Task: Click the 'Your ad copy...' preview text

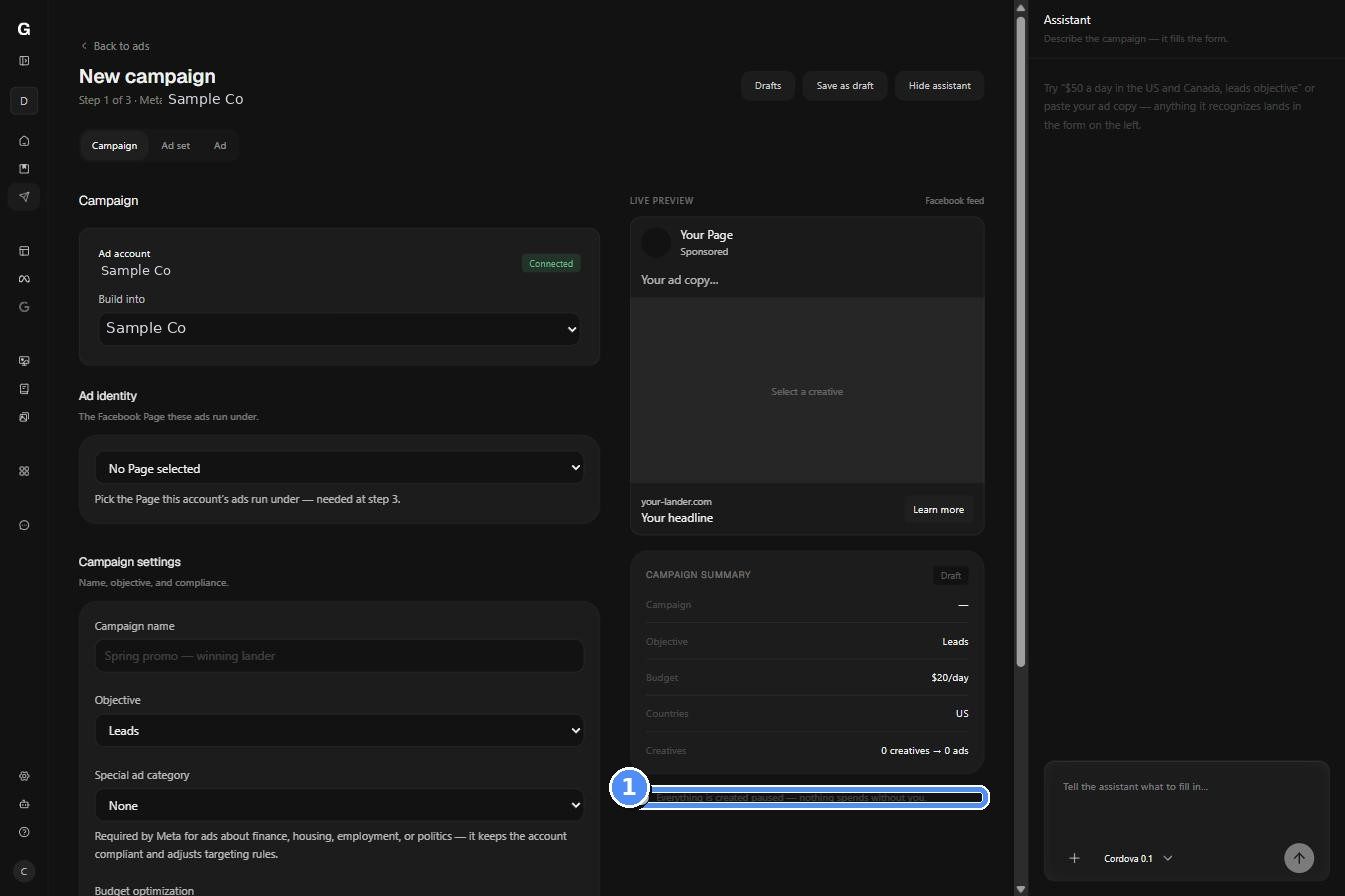Action: coord(680,280)
